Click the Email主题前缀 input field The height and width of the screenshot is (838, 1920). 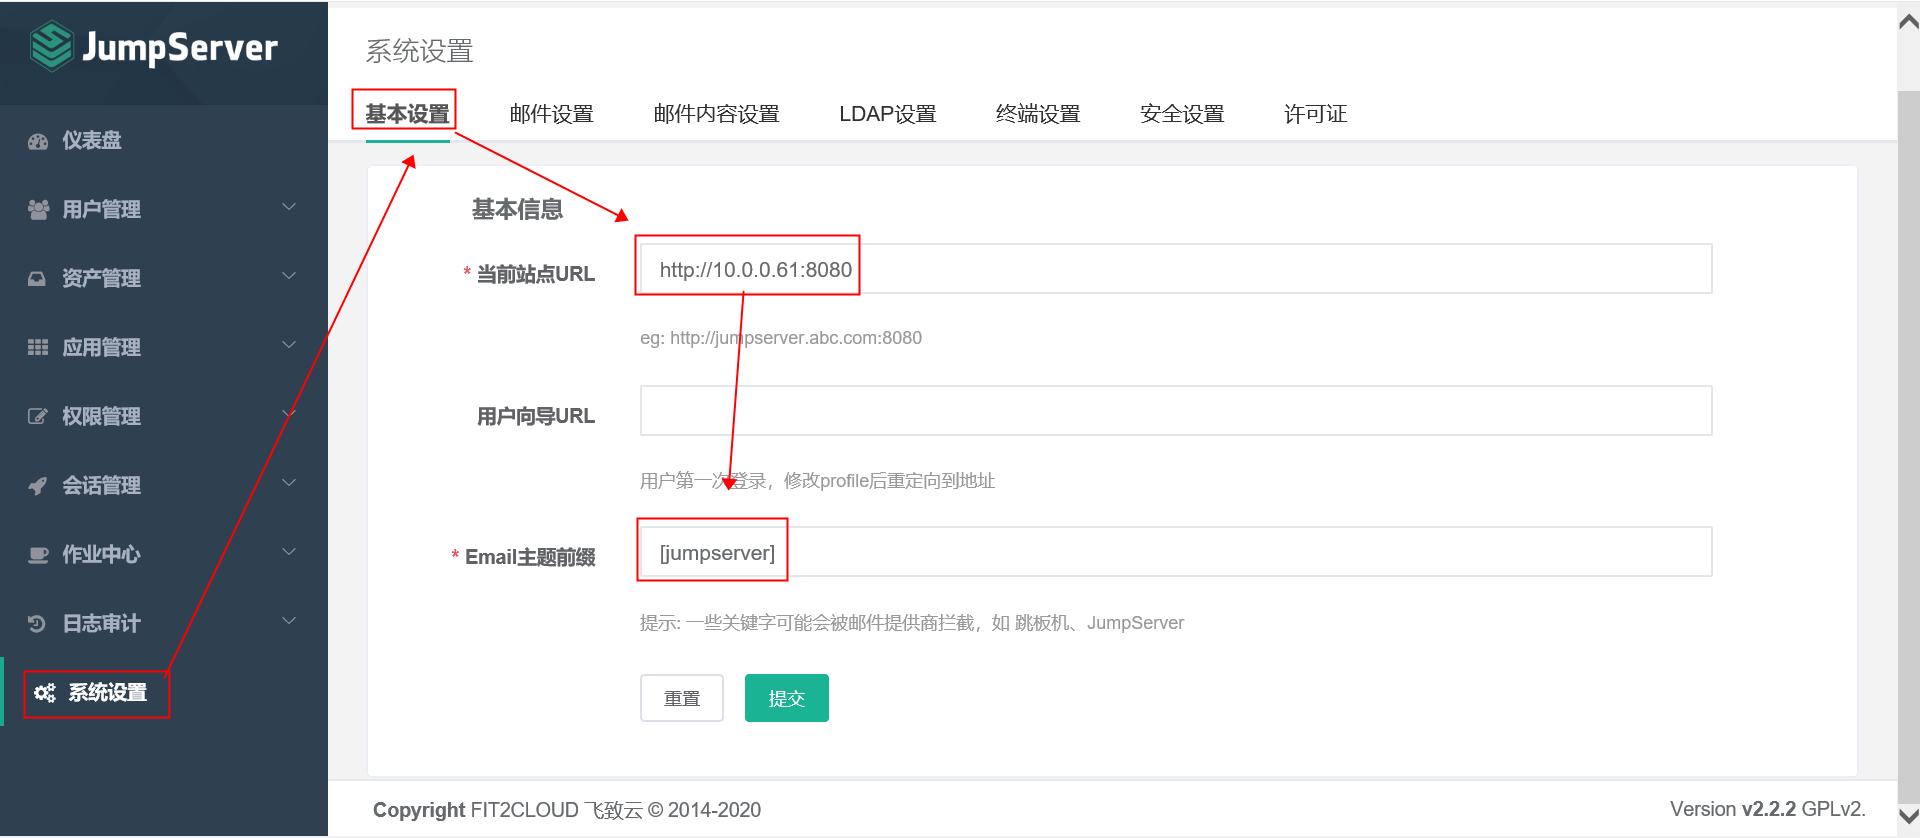click(1176, 552)
